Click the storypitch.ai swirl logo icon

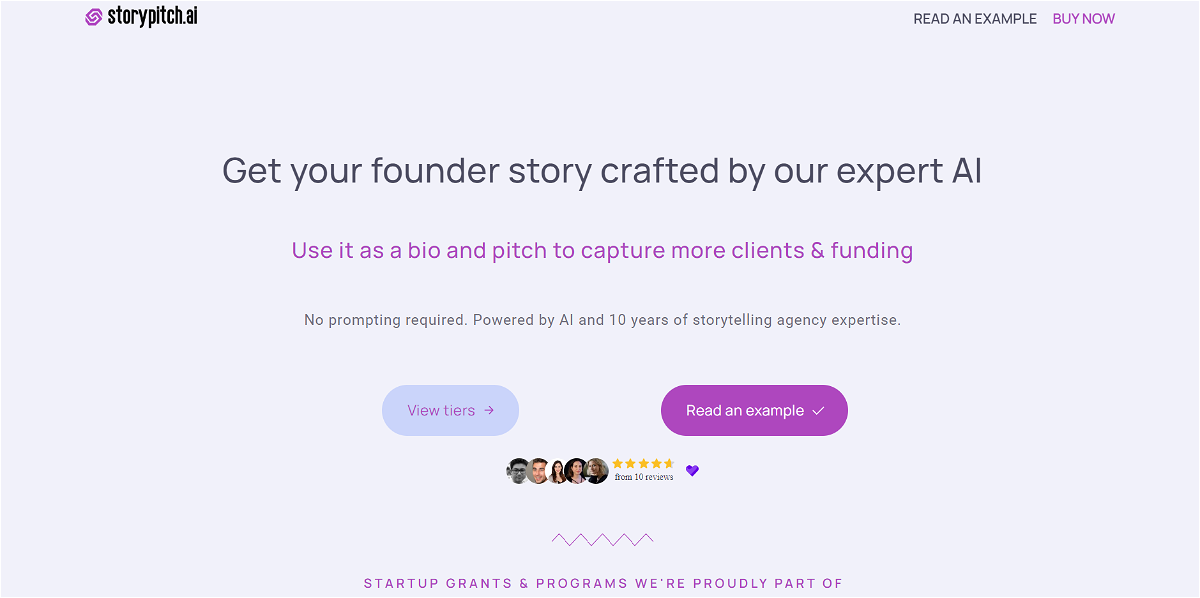tap(94, 17)
